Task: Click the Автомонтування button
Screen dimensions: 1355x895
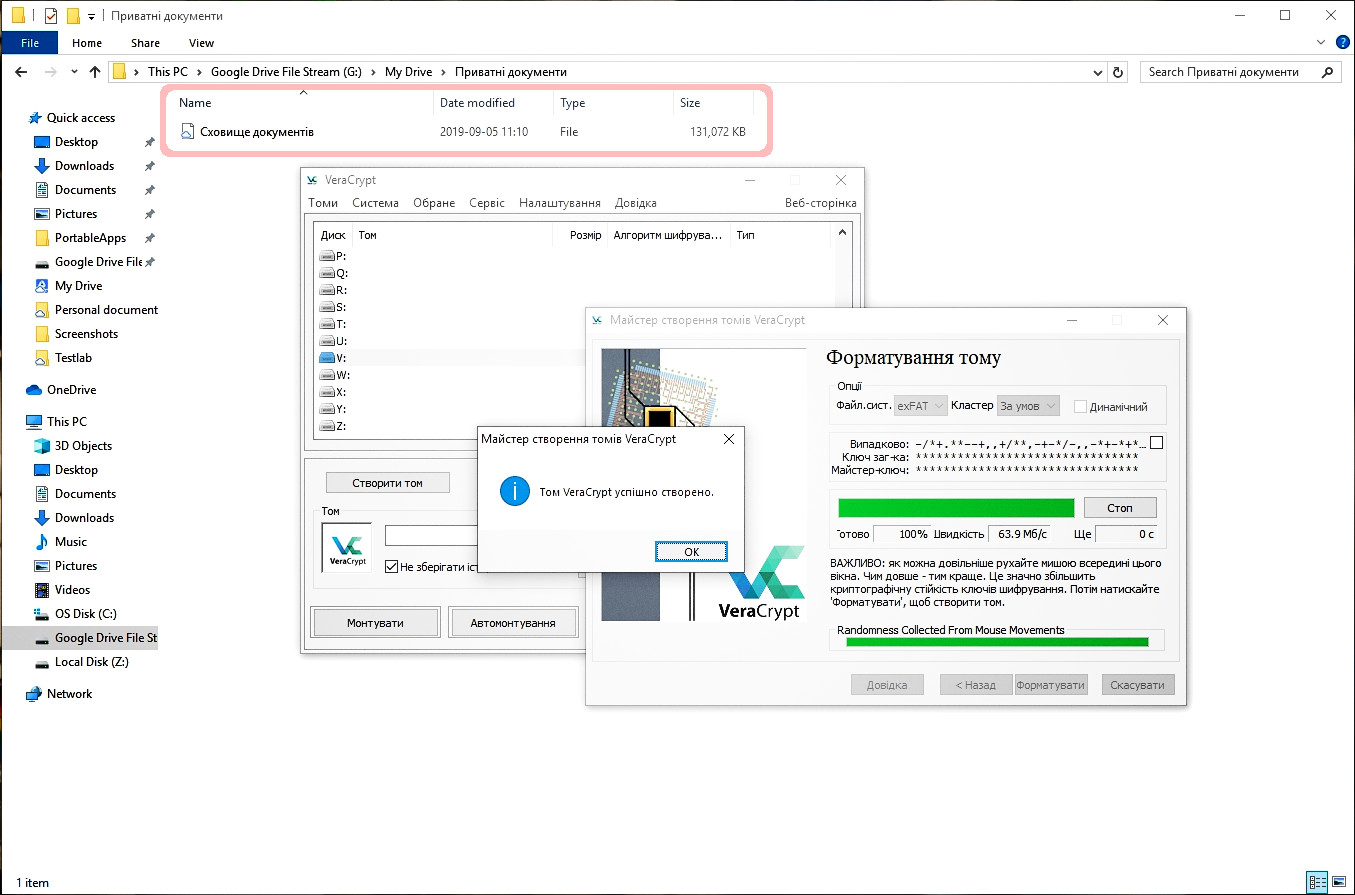Action: point(513,623)
